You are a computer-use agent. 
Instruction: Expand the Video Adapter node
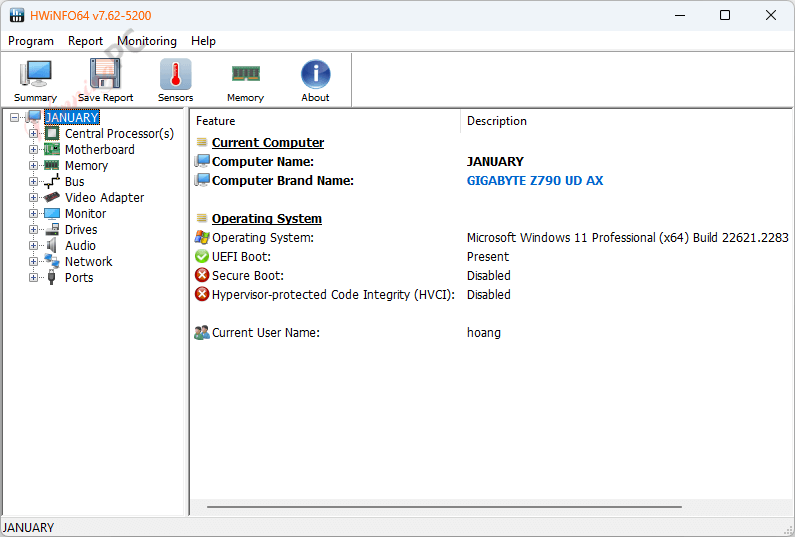[34, 197]
